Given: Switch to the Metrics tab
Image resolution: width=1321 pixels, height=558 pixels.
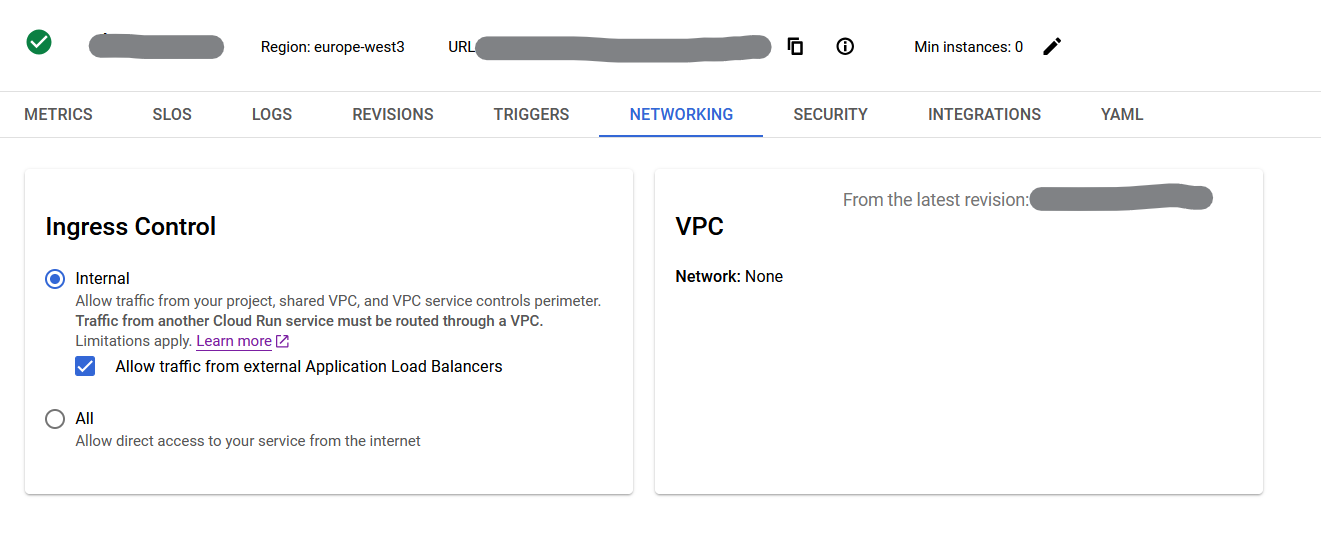Looking at the screenshot, I should [58, 115].
